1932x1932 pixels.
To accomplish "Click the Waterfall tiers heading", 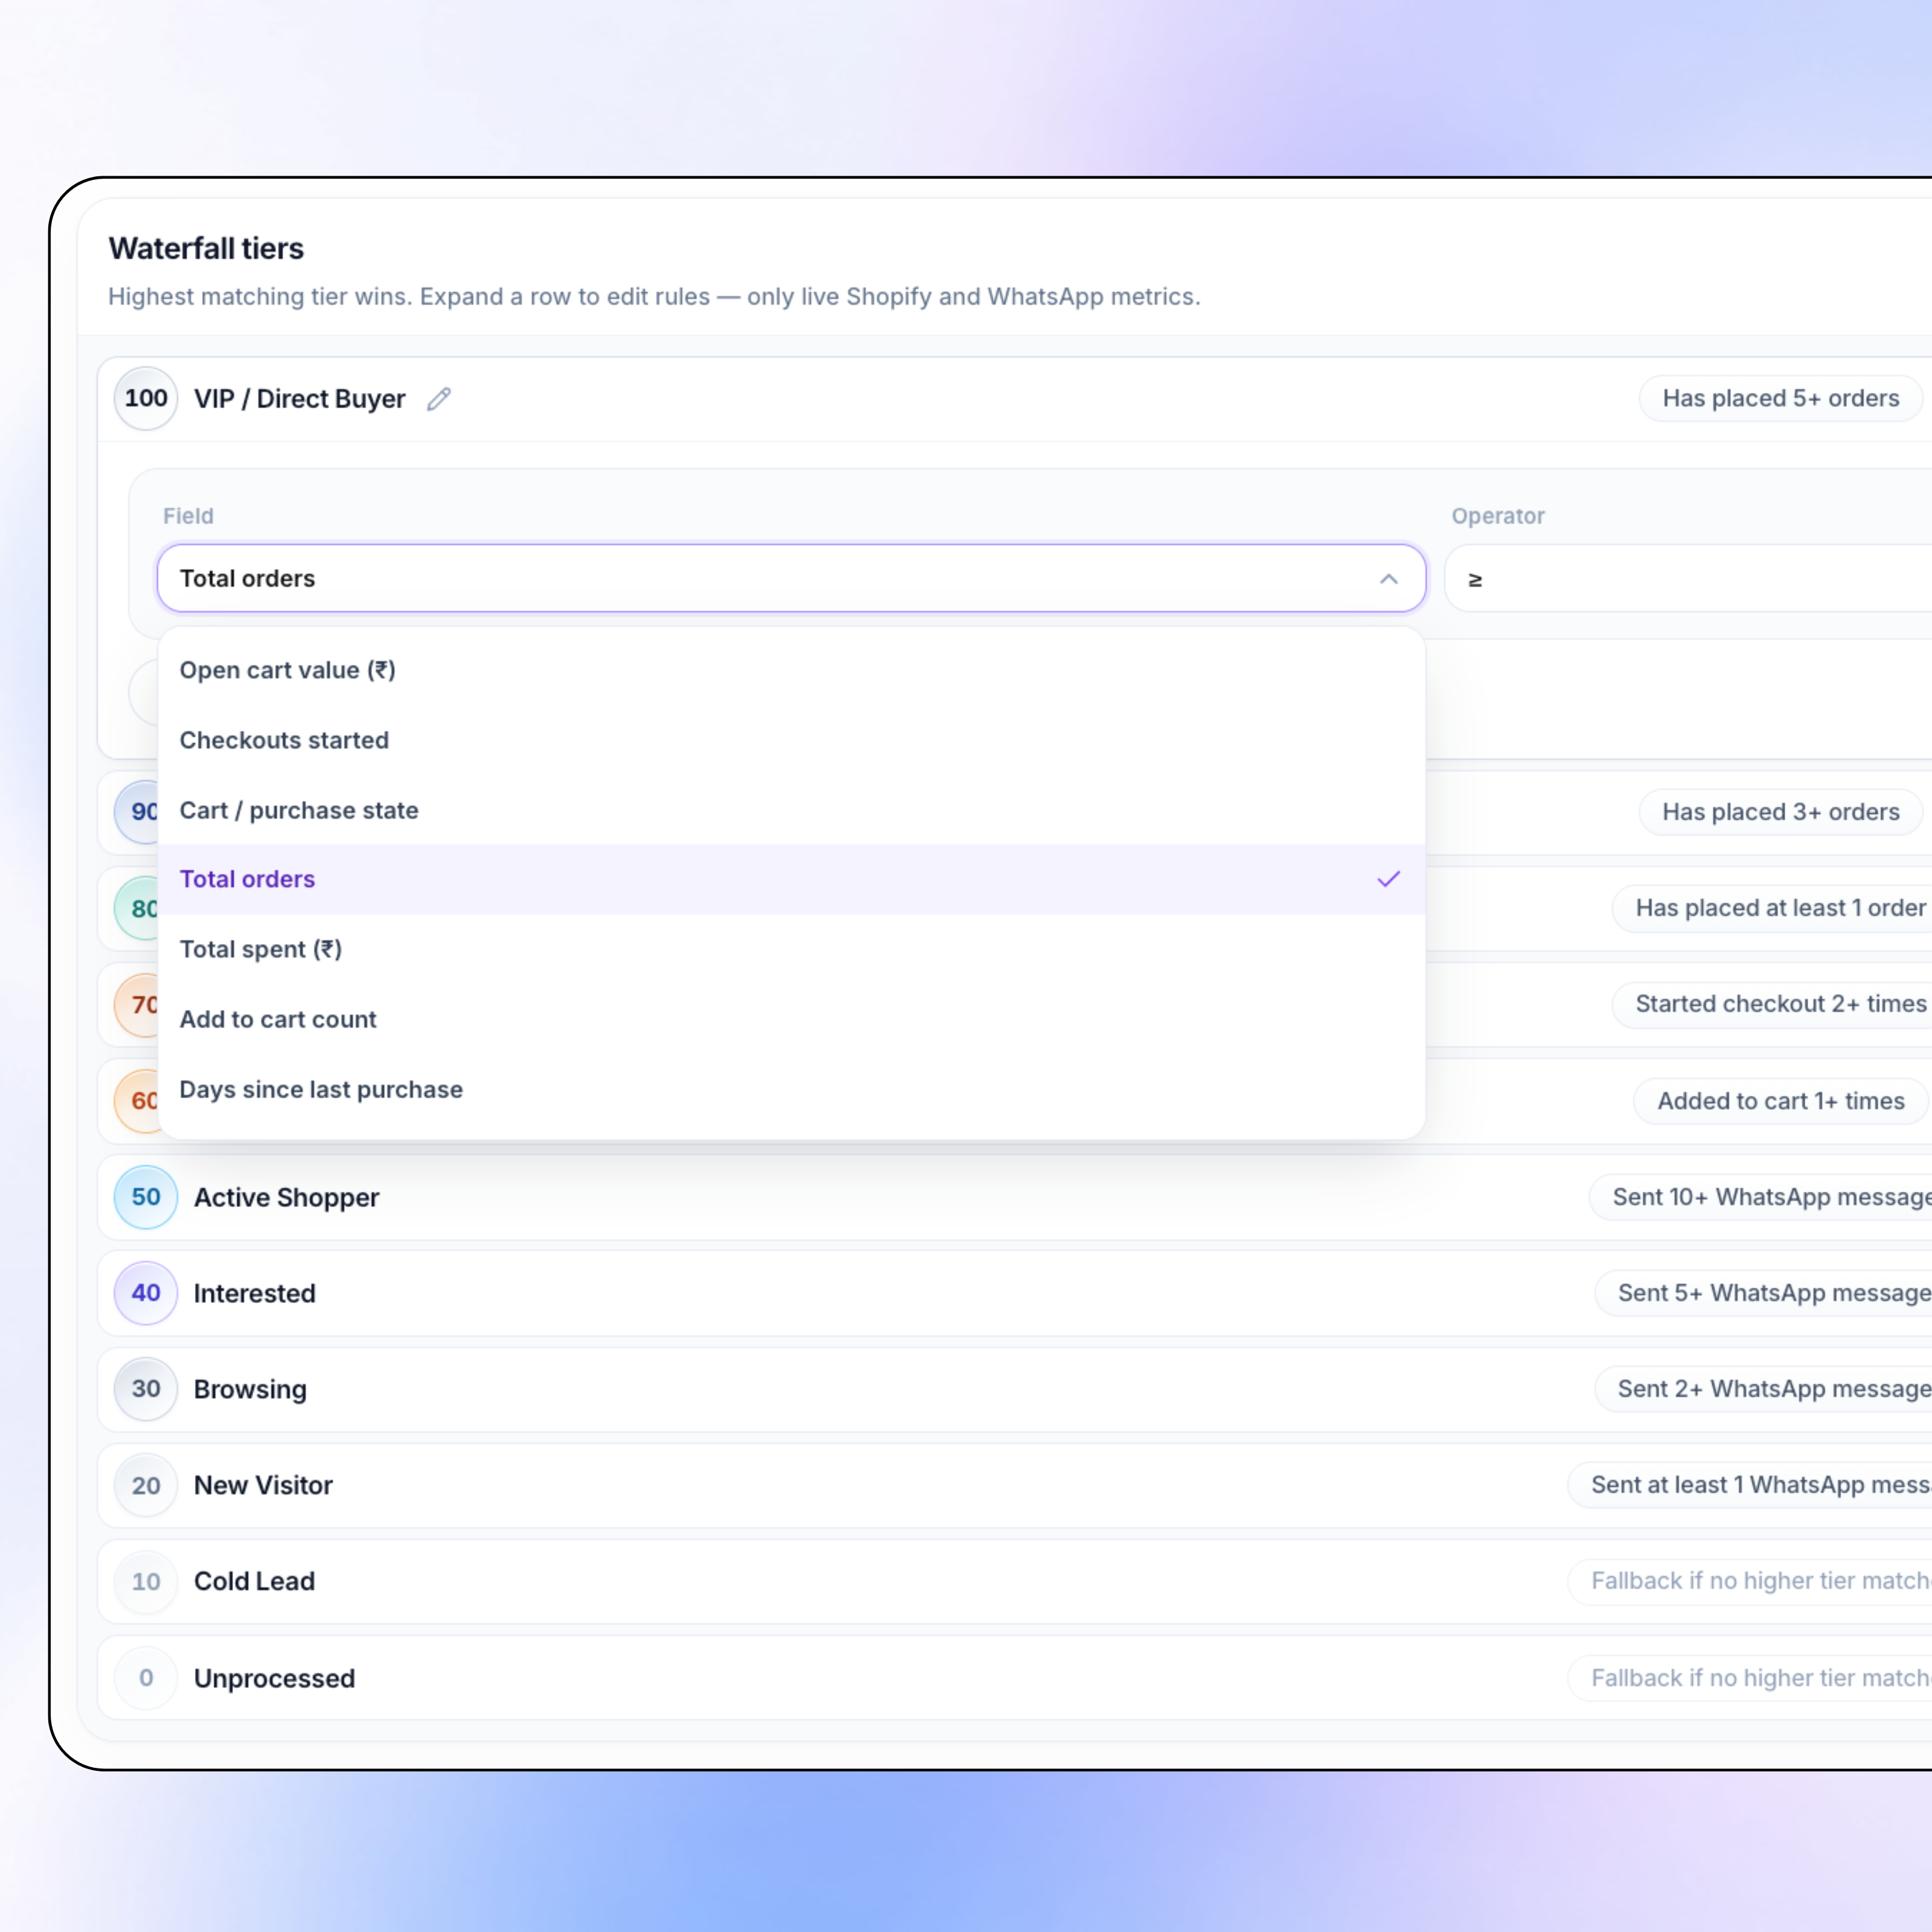I will 206,248.
